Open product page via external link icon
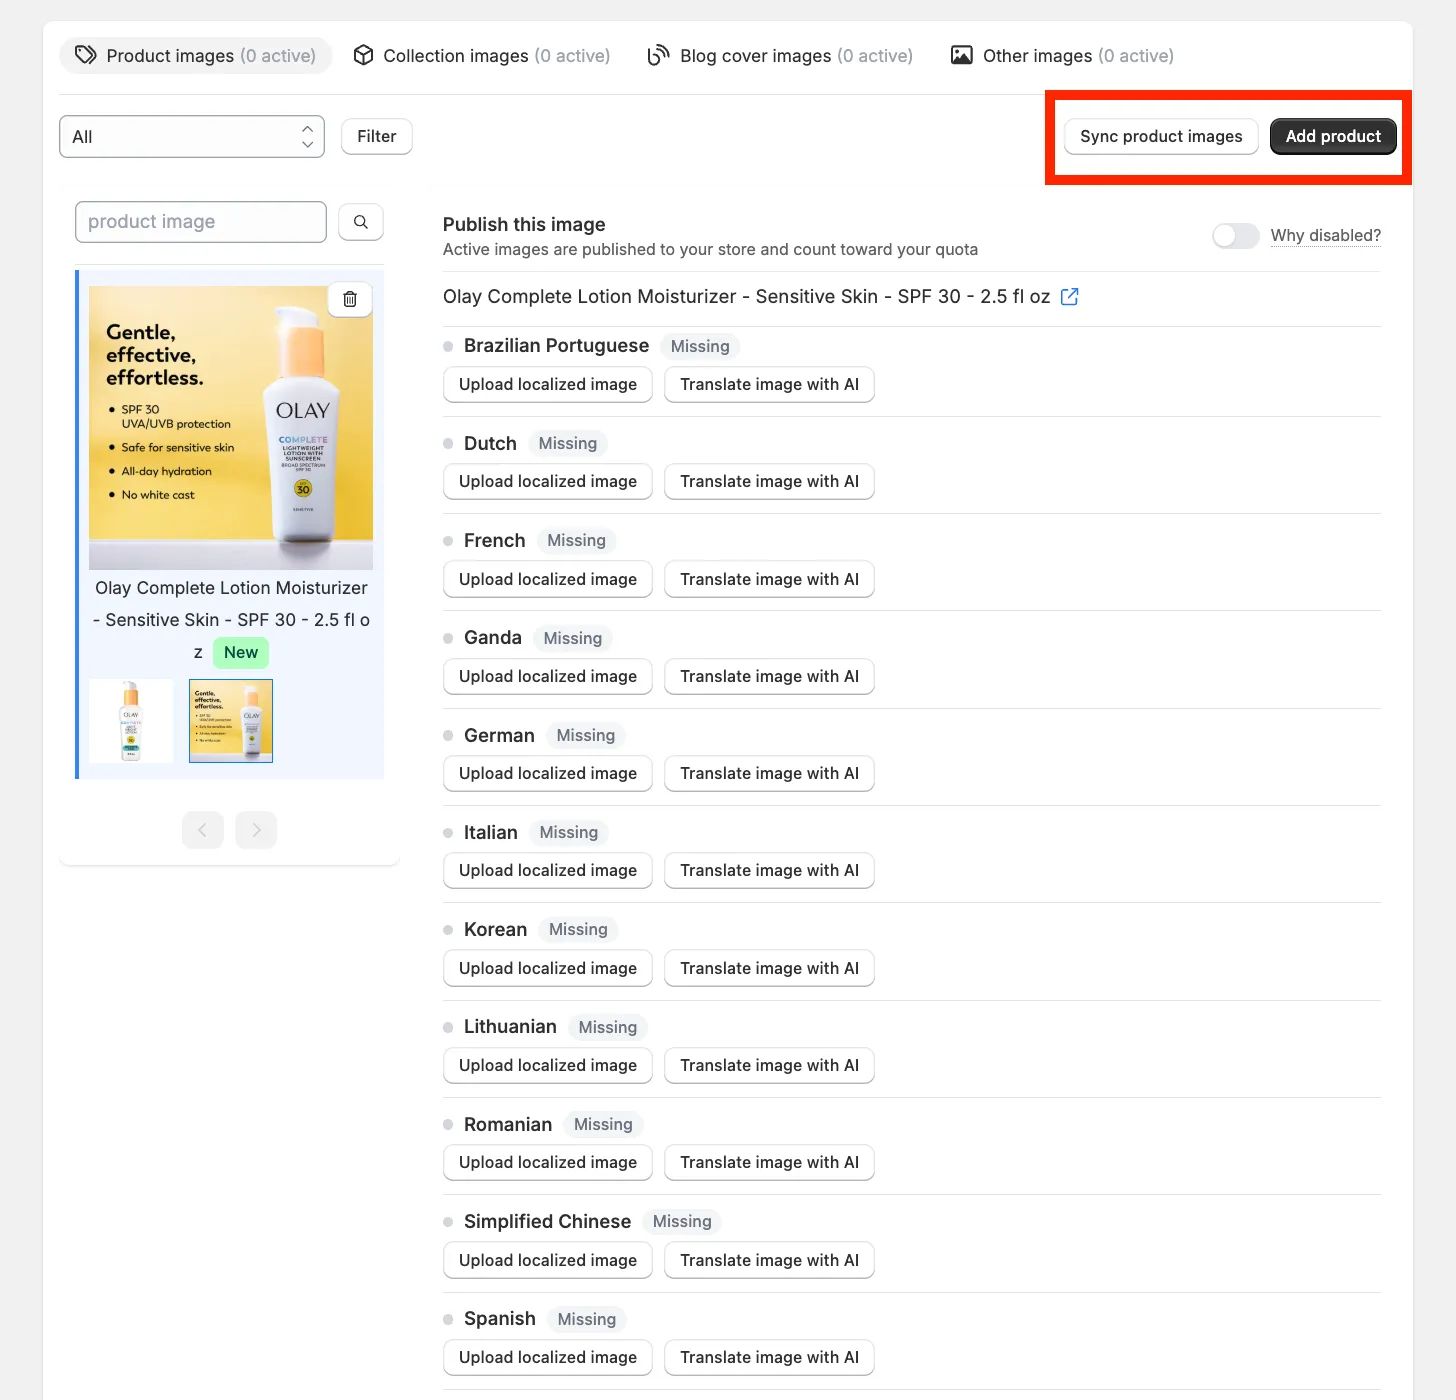Viewport: 1456px width, 1400px height. [x=1069, y=297]
